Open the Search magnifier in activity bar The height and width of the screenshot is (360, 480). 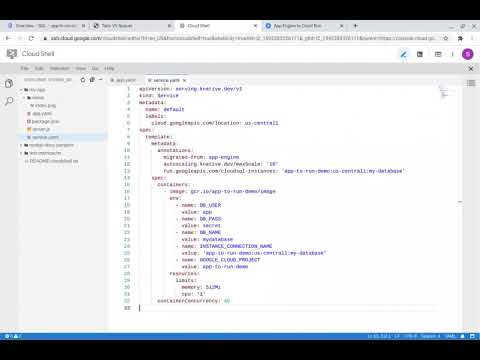[x=9, y=100]
